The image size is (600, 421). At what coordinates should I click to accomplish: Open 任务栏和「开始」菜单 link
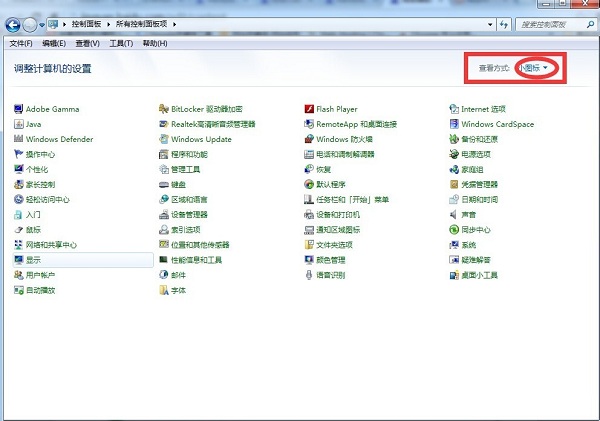tap(352, 199)
